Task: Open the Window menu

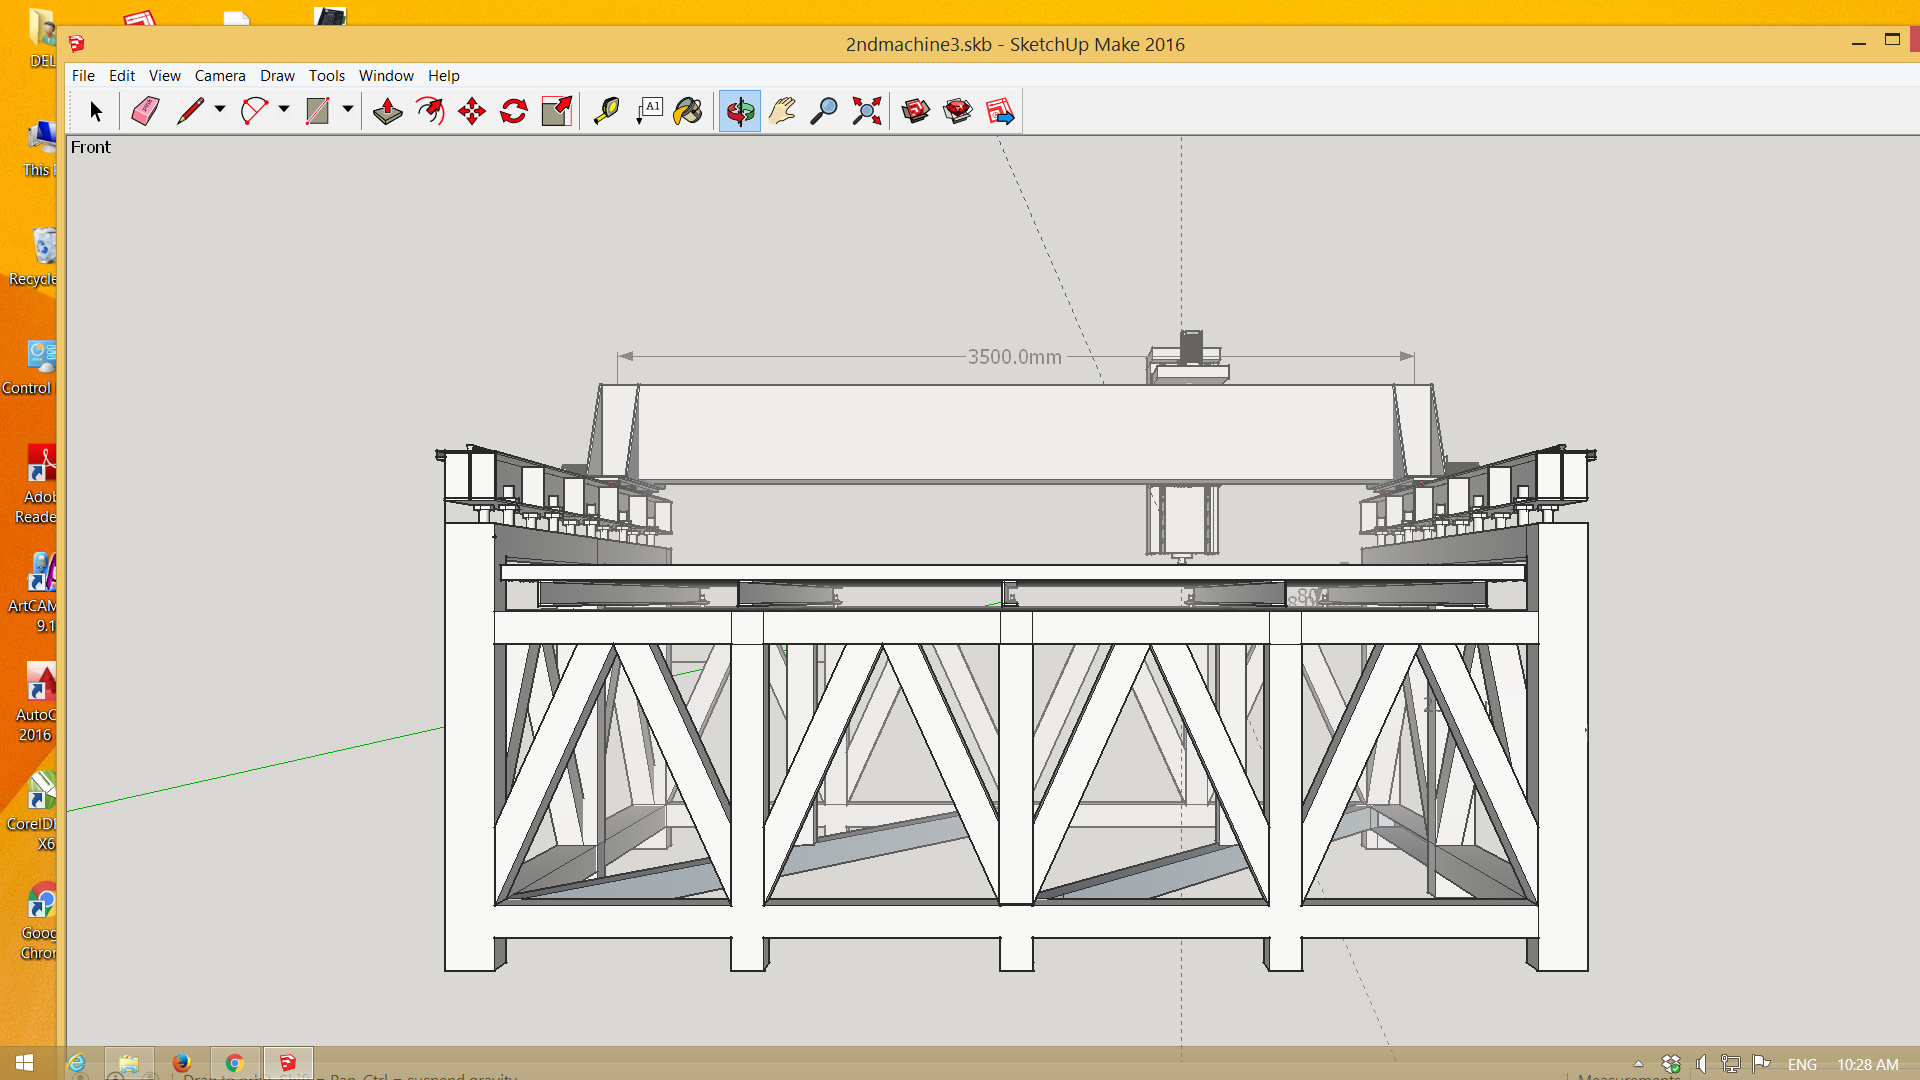Action: coord(386,75)
